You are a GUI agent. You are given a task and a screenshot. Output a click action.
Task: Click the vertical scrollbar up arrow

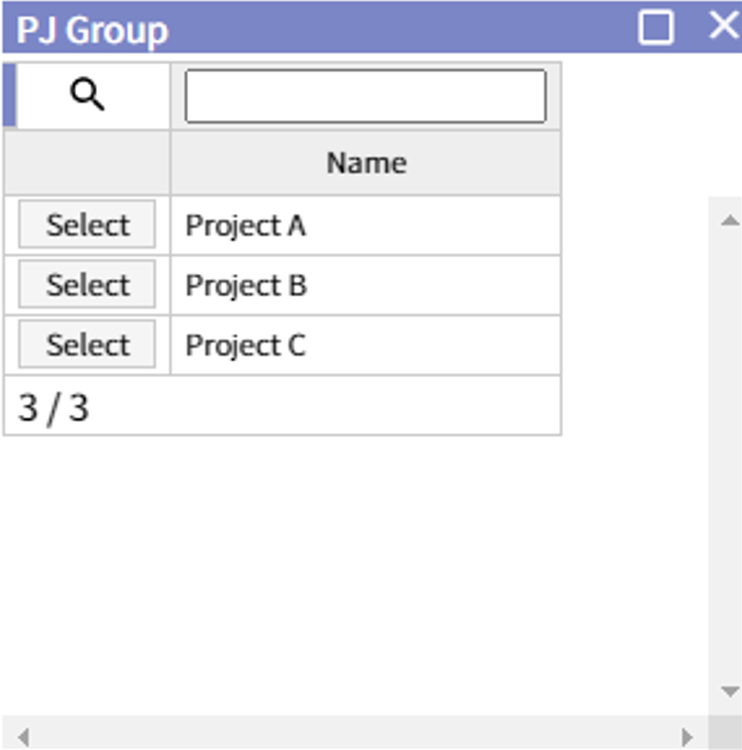click(729, 219)
